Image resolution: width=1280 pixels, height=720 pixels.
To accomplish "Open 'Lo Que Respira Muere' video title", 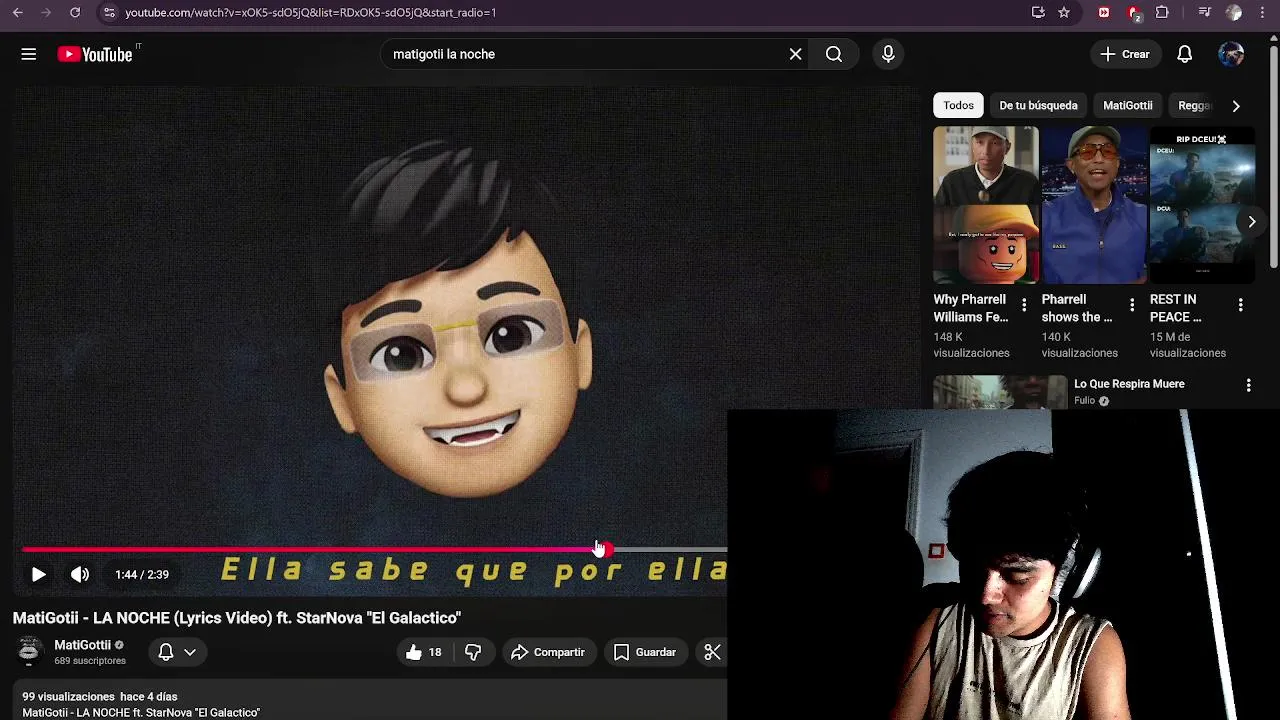I will pos(1129,384).
